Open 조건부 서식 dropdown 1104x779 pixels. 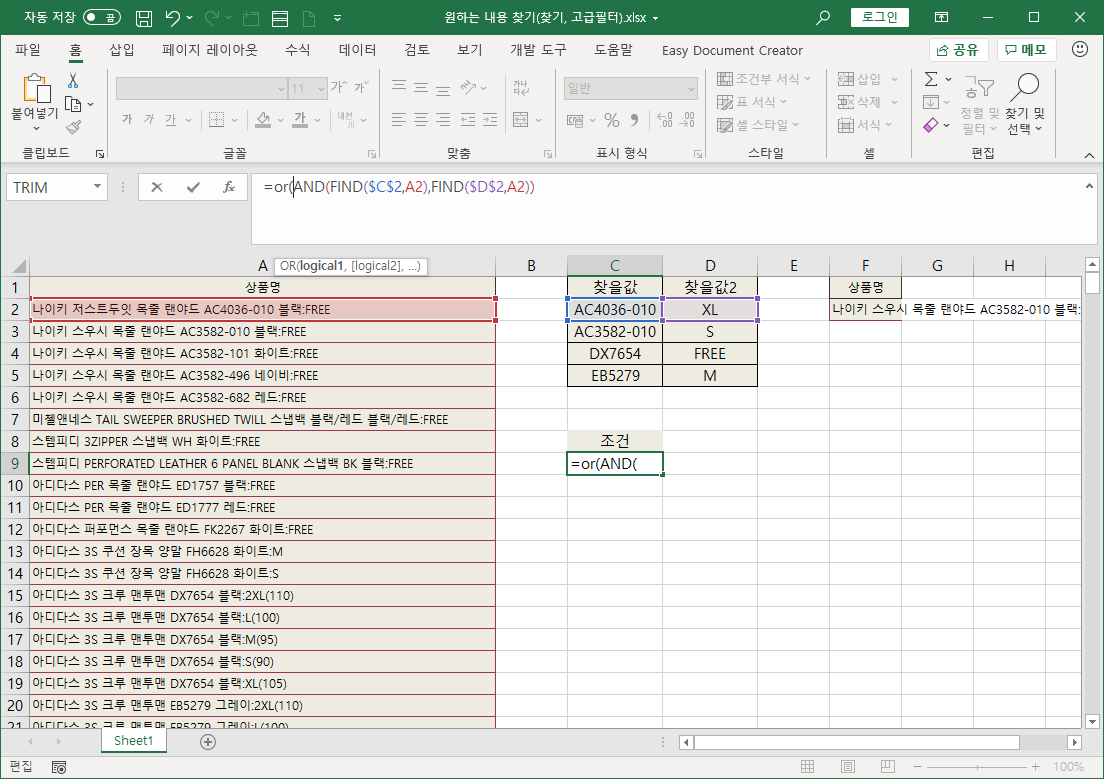(x=765, y=78)
